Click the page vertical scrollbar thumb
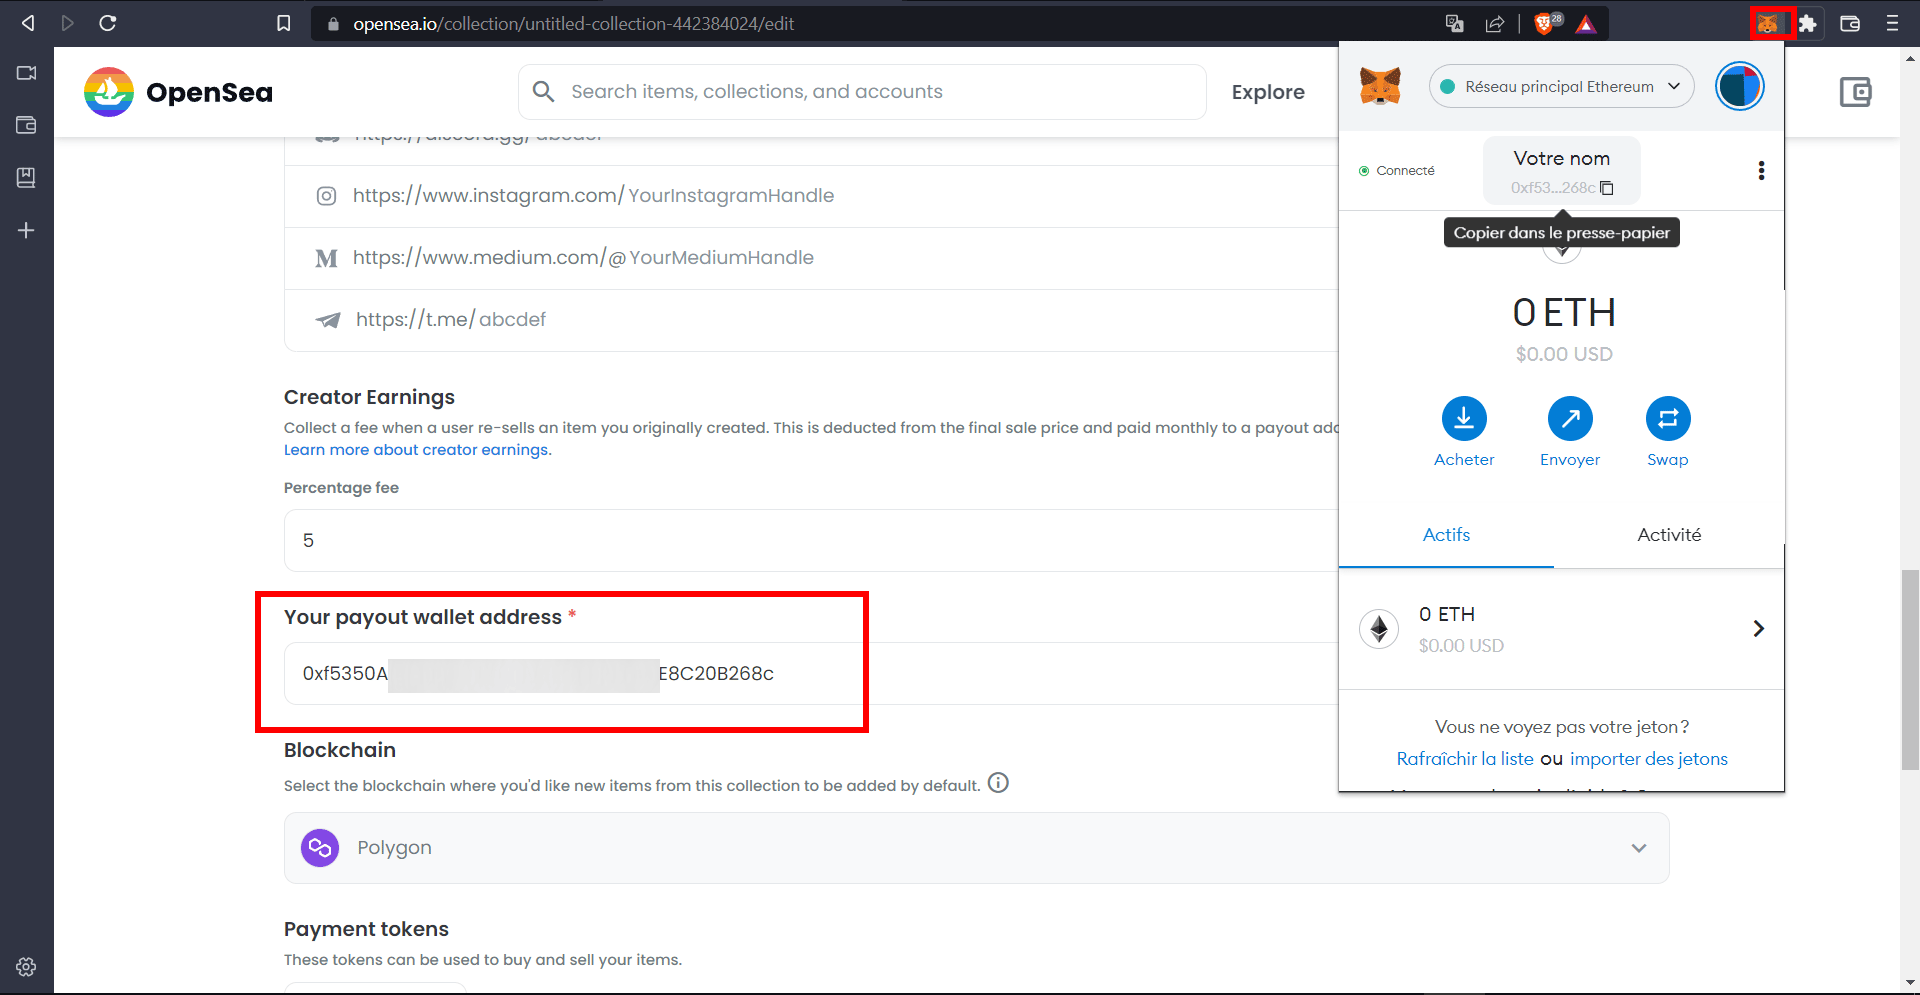1920x995 pixels. coord(1910,669)
